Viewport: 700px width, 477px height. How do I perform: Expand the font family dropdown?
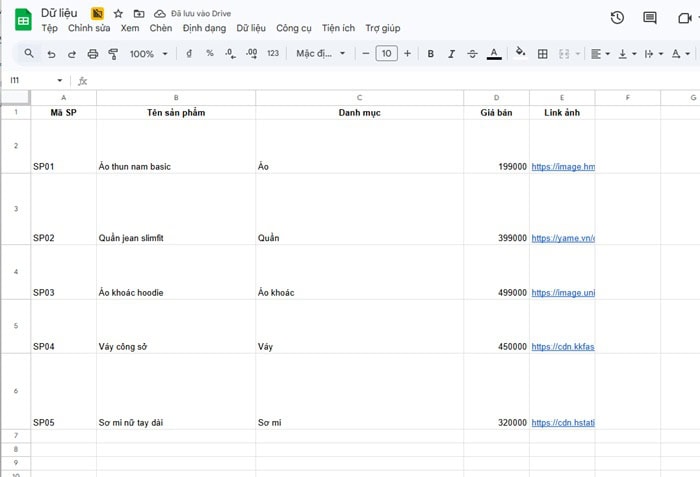tap(320, 54)
